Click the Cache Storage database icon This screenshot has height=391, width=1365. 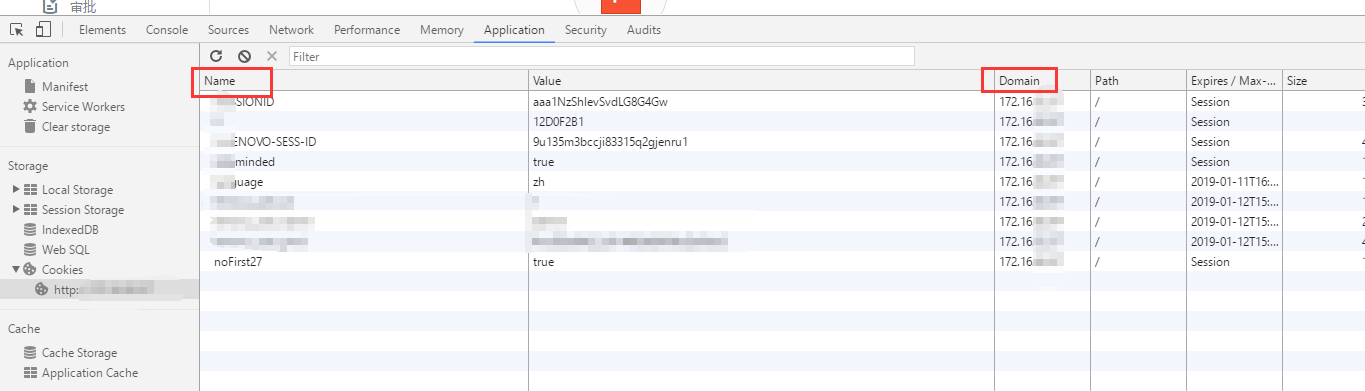tap(30, 353)
